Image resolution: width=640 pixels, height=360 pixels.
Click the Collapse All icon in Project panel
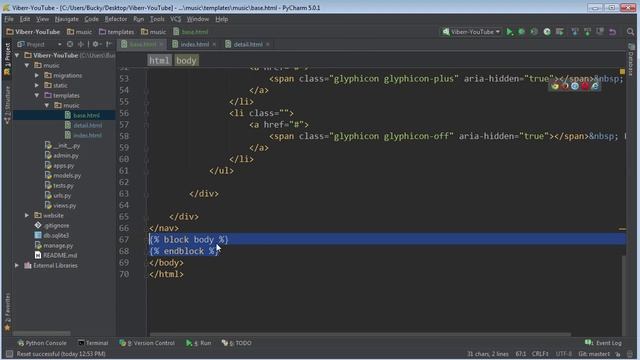click(81, 44)
